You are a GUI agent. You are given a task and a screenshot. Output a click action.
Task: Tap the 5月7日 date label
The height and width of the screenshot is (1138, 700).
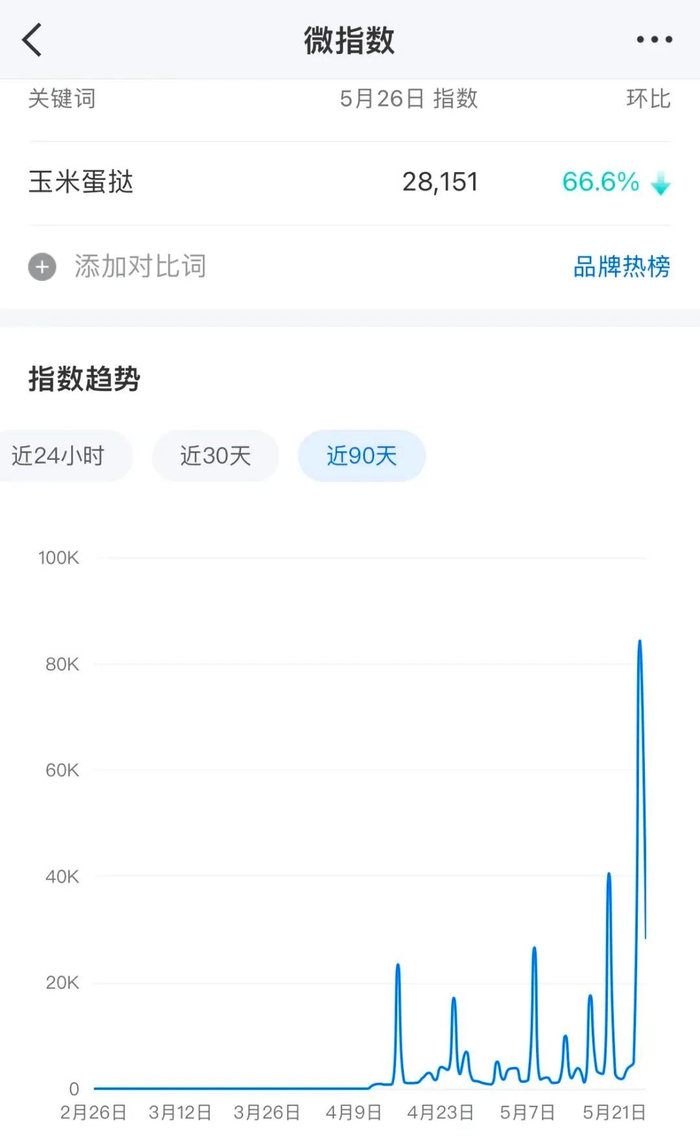[527, 1113]
